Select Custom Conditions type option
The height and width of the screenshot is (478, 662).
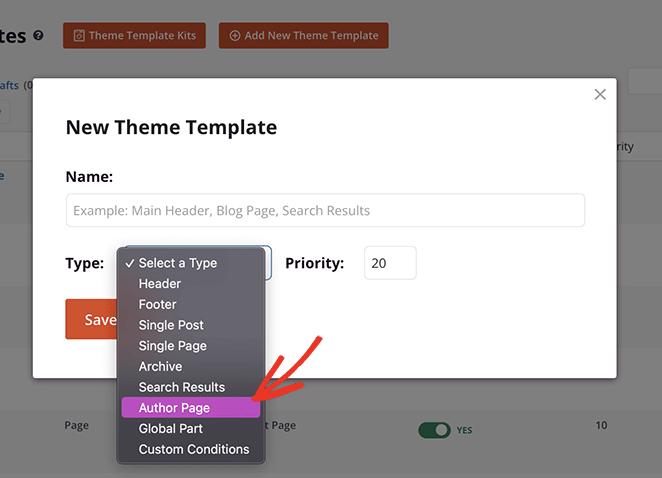point(191,449)
